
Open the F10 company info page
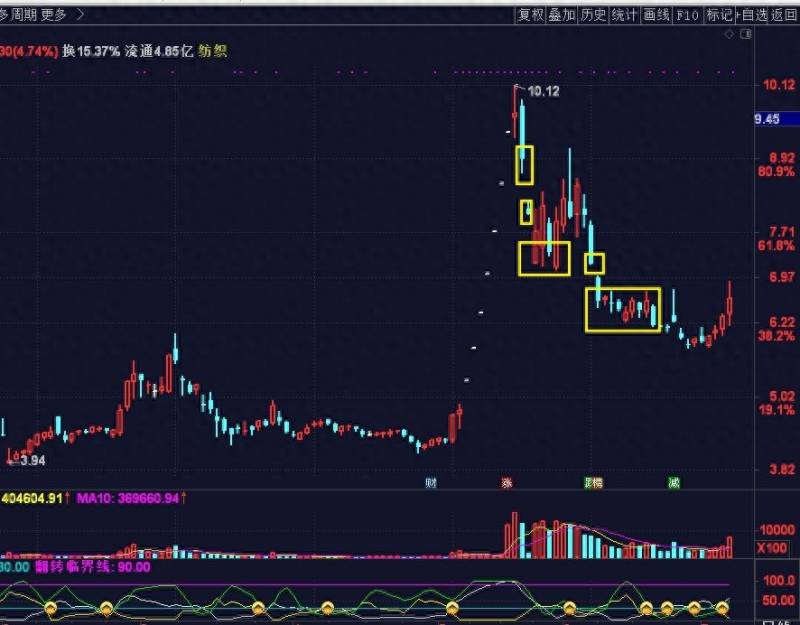pyautogui.click(x=687, y=15)
